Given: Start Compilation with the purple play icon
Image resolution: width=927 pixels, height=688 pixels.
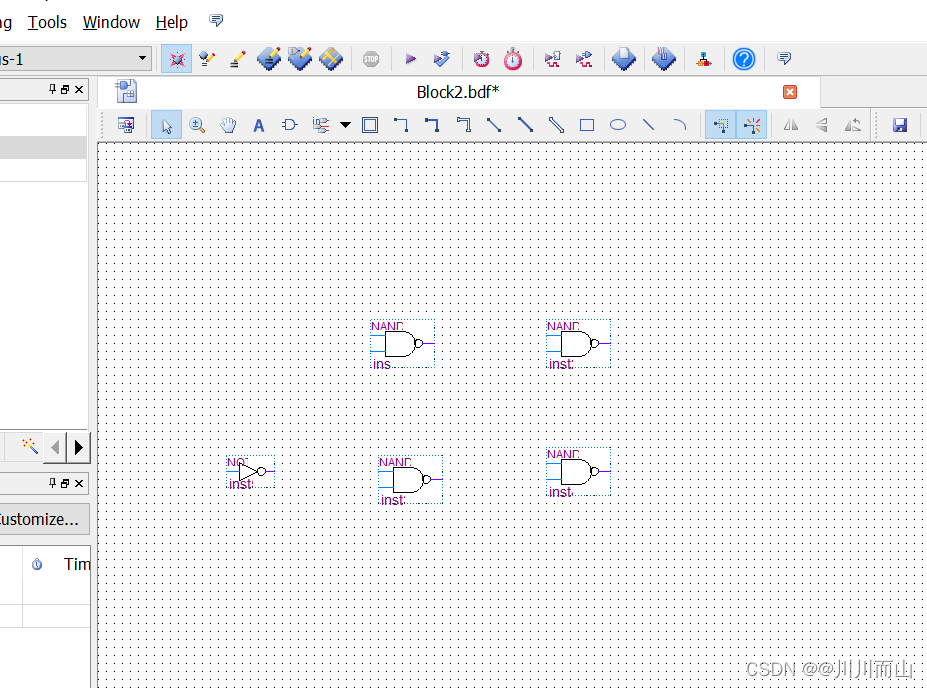Looking at the screenshot, I should [x=411, y=59].
